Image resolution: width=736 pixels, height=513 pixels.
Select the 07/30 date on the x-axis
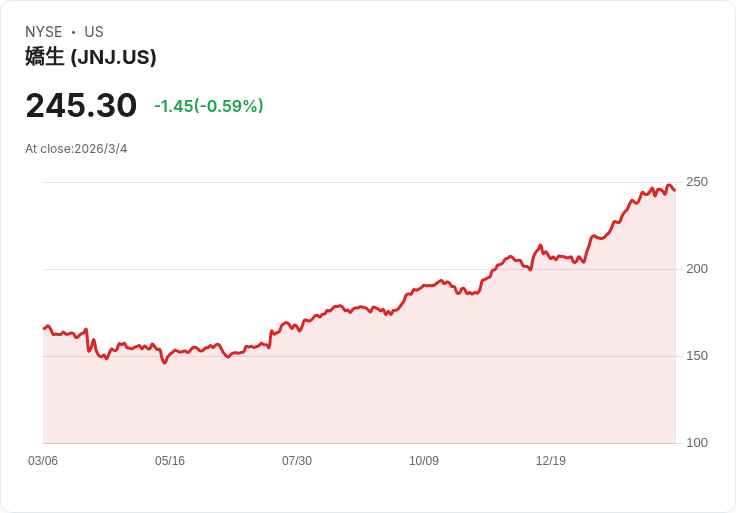[297, 461]
